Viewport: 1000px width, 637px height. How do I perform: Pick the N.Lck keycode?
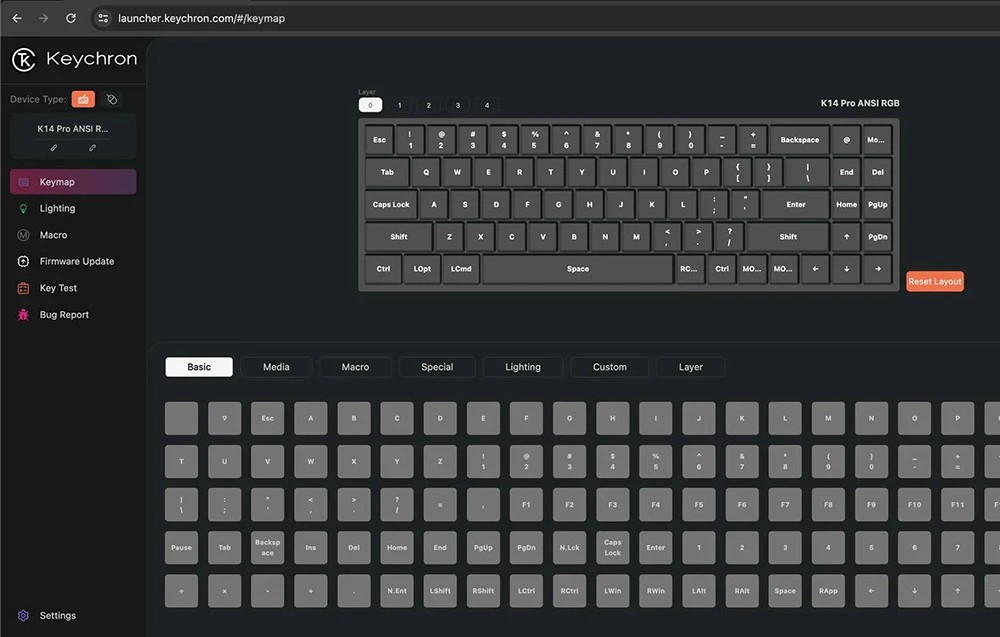coord(570,548)
